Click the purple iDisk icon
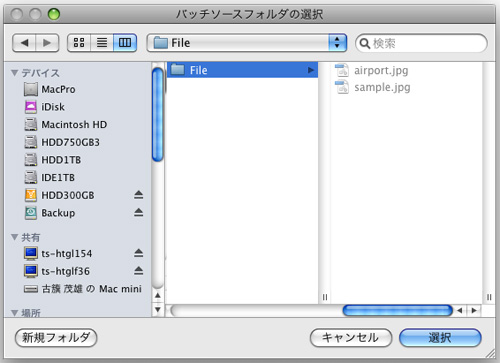500x363 pixels. point(31,107)
